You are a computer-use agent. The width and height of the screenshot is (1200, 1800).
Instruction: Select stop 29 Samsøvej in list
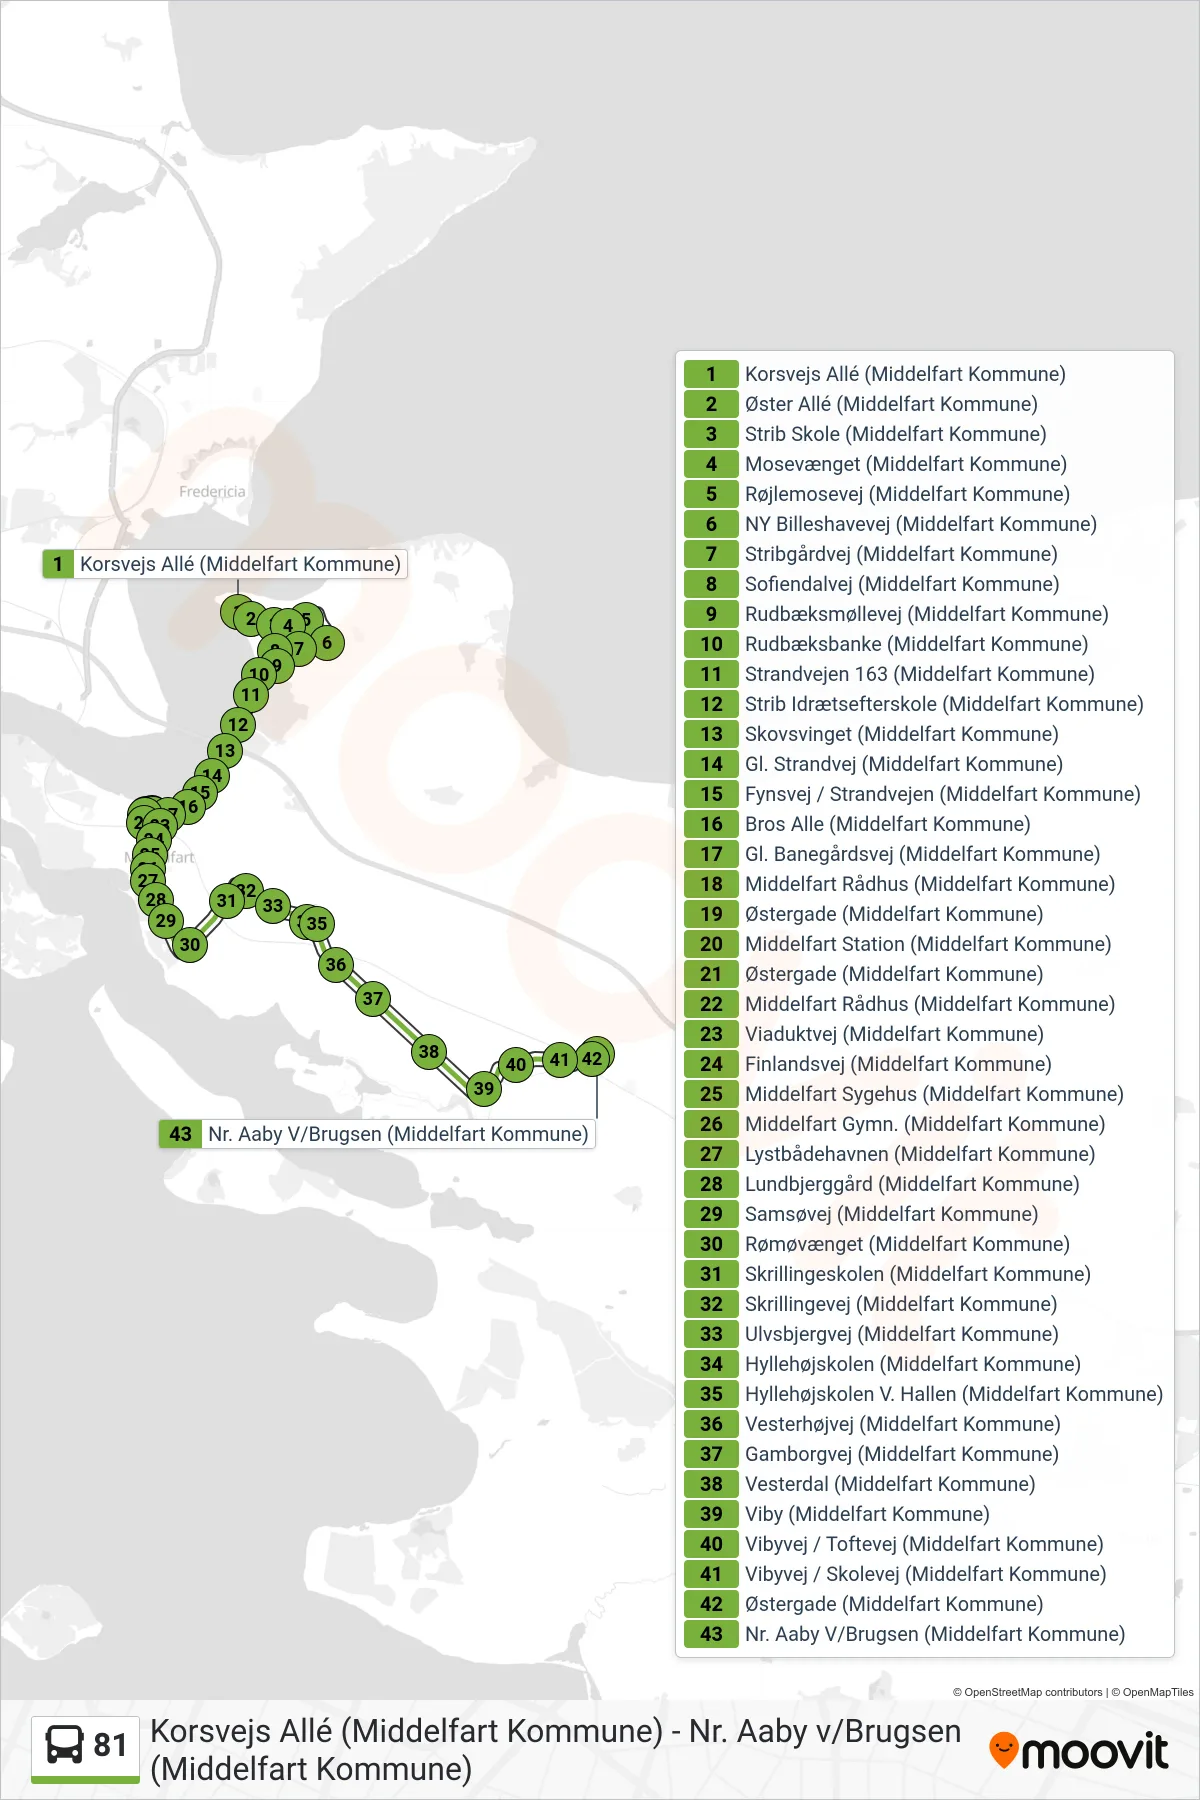pyautogui.click(x=924, y=1214)
